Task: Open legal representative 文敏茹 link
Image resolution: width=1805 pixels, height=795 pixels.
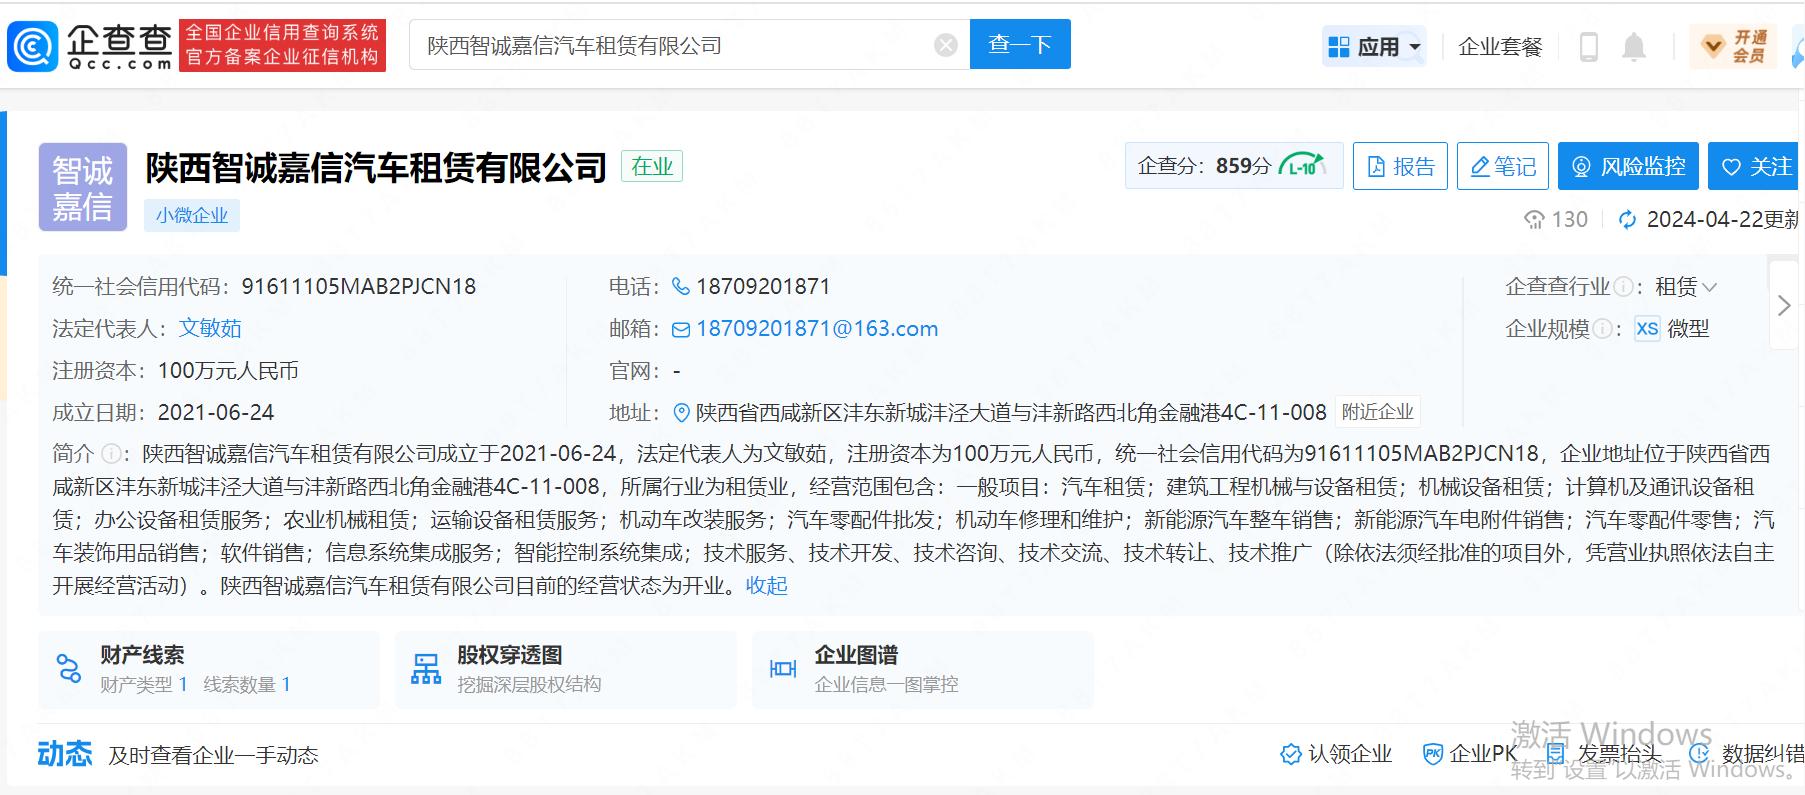Action: pyautogui.click(x=210, y=328)
